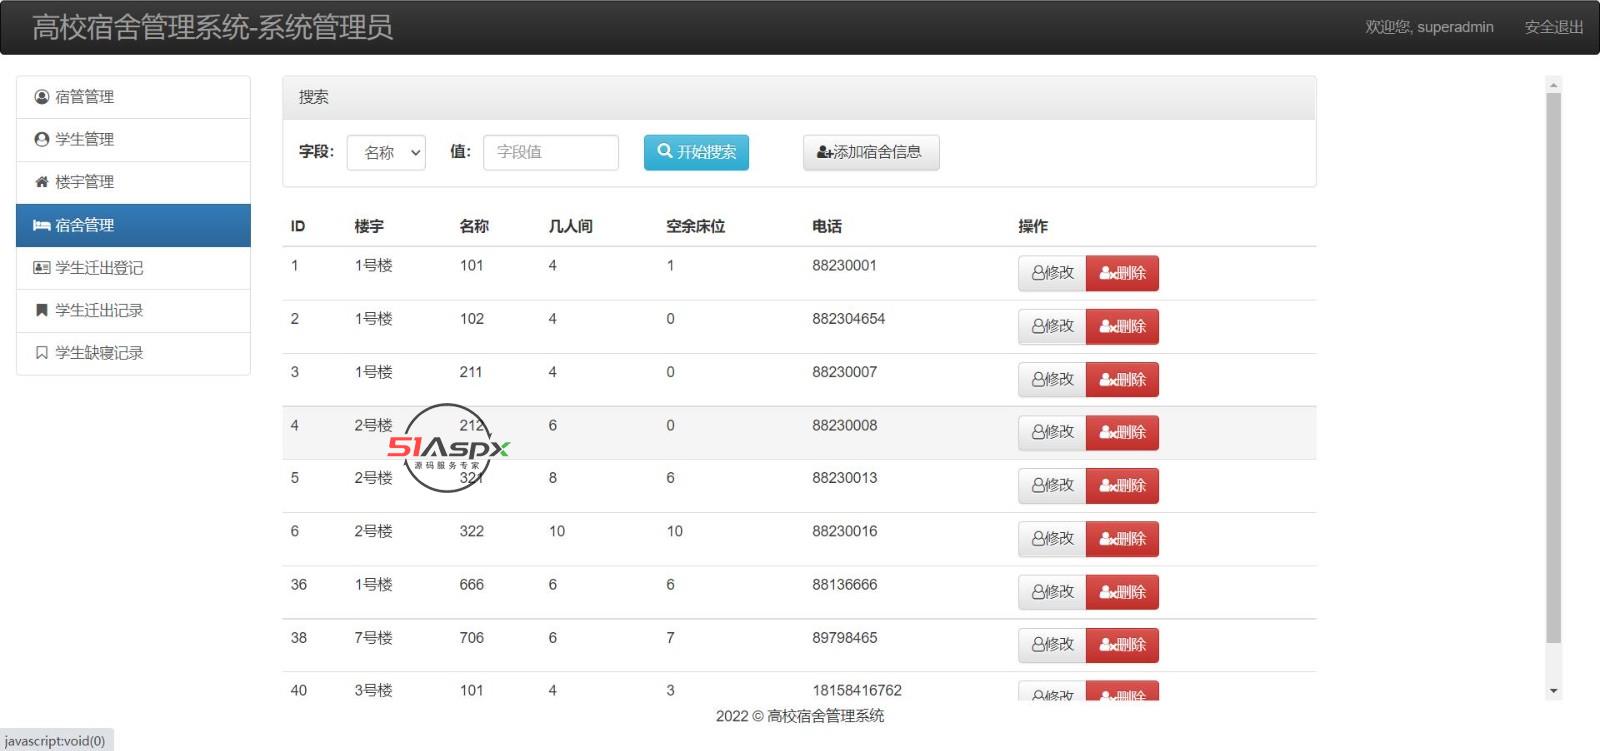Click the 字段值 search input field
Image resolution: width=1600 pixels, height=751 pixels.
pyautogui.click(x=550, y=153)
